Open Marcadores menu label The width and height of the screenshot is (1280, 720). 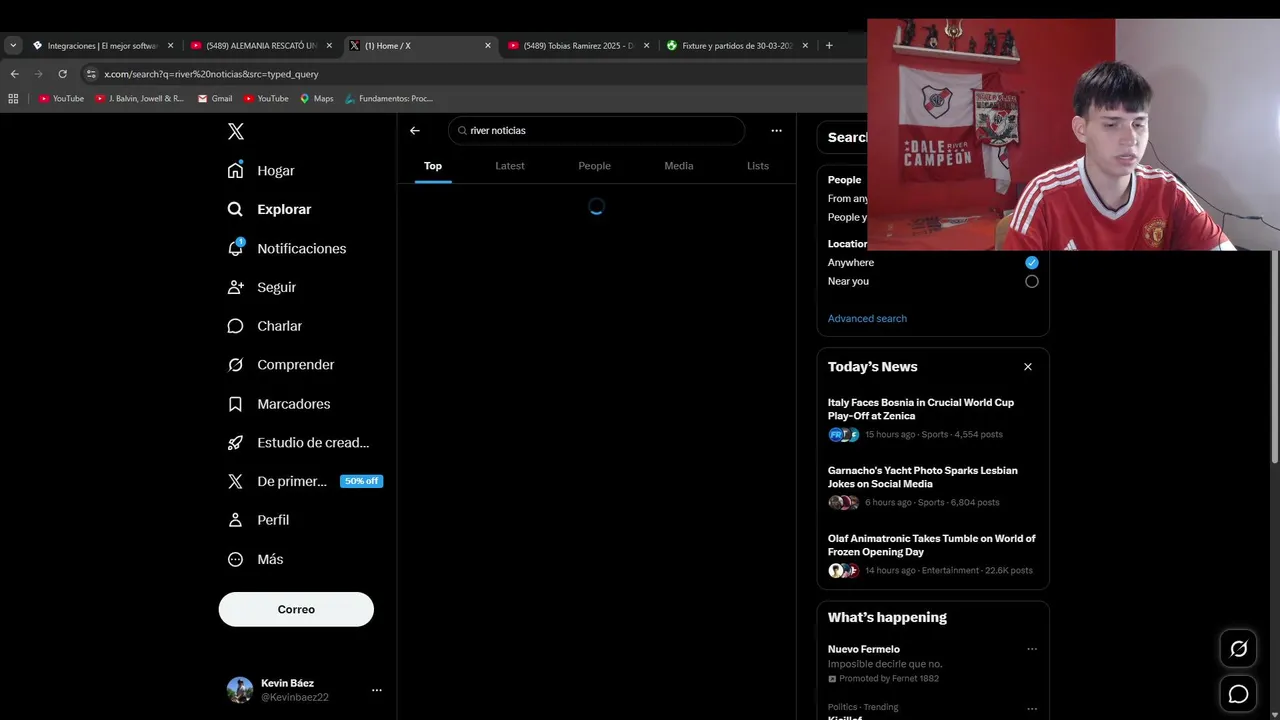294,404
